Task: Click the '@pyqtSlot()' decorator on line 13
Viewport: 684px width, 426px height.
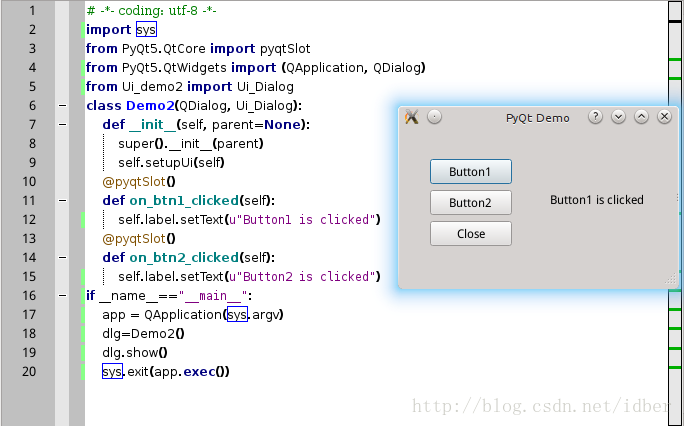Action: point(139,239)
